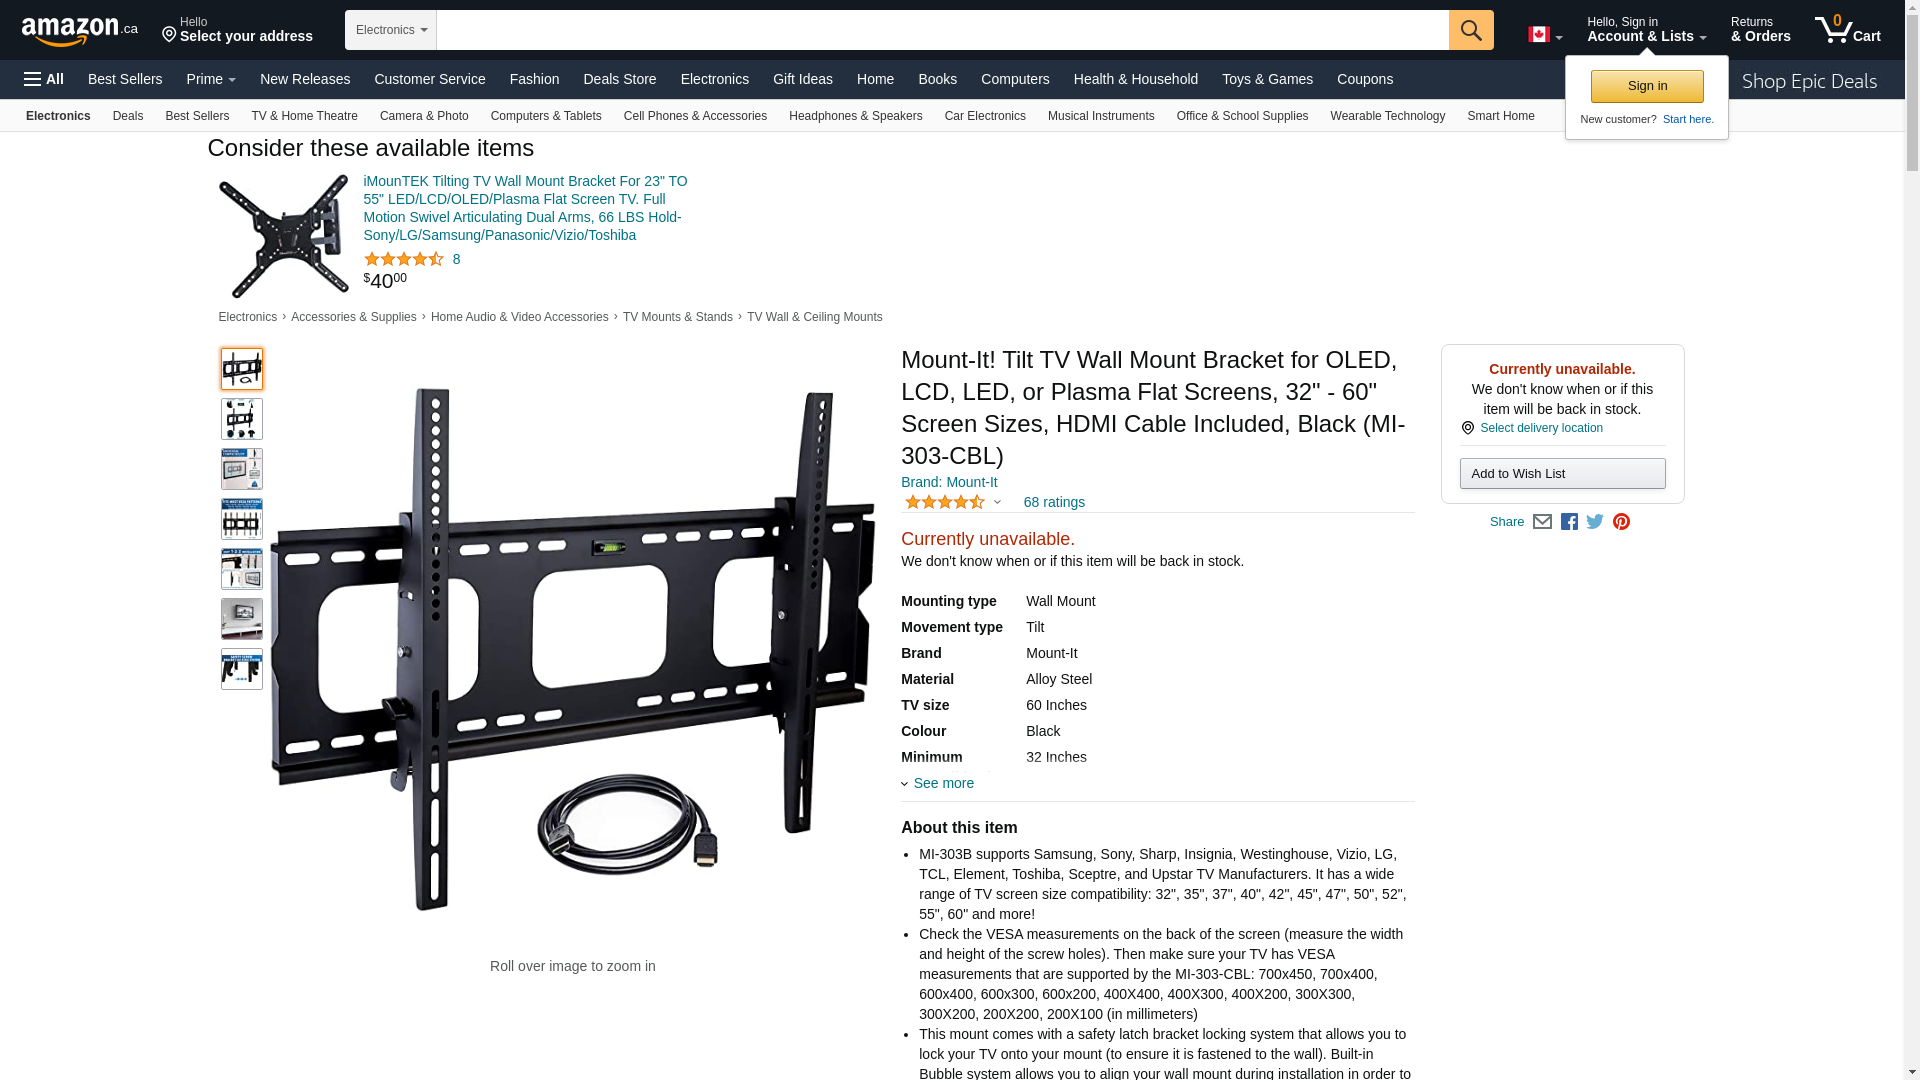Click the search magnifier button

(1471, 30)
